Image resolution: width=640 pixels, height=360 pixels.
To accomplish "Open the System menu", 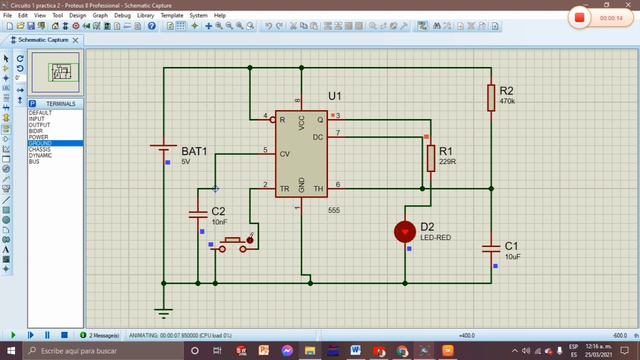I will 198,16.
